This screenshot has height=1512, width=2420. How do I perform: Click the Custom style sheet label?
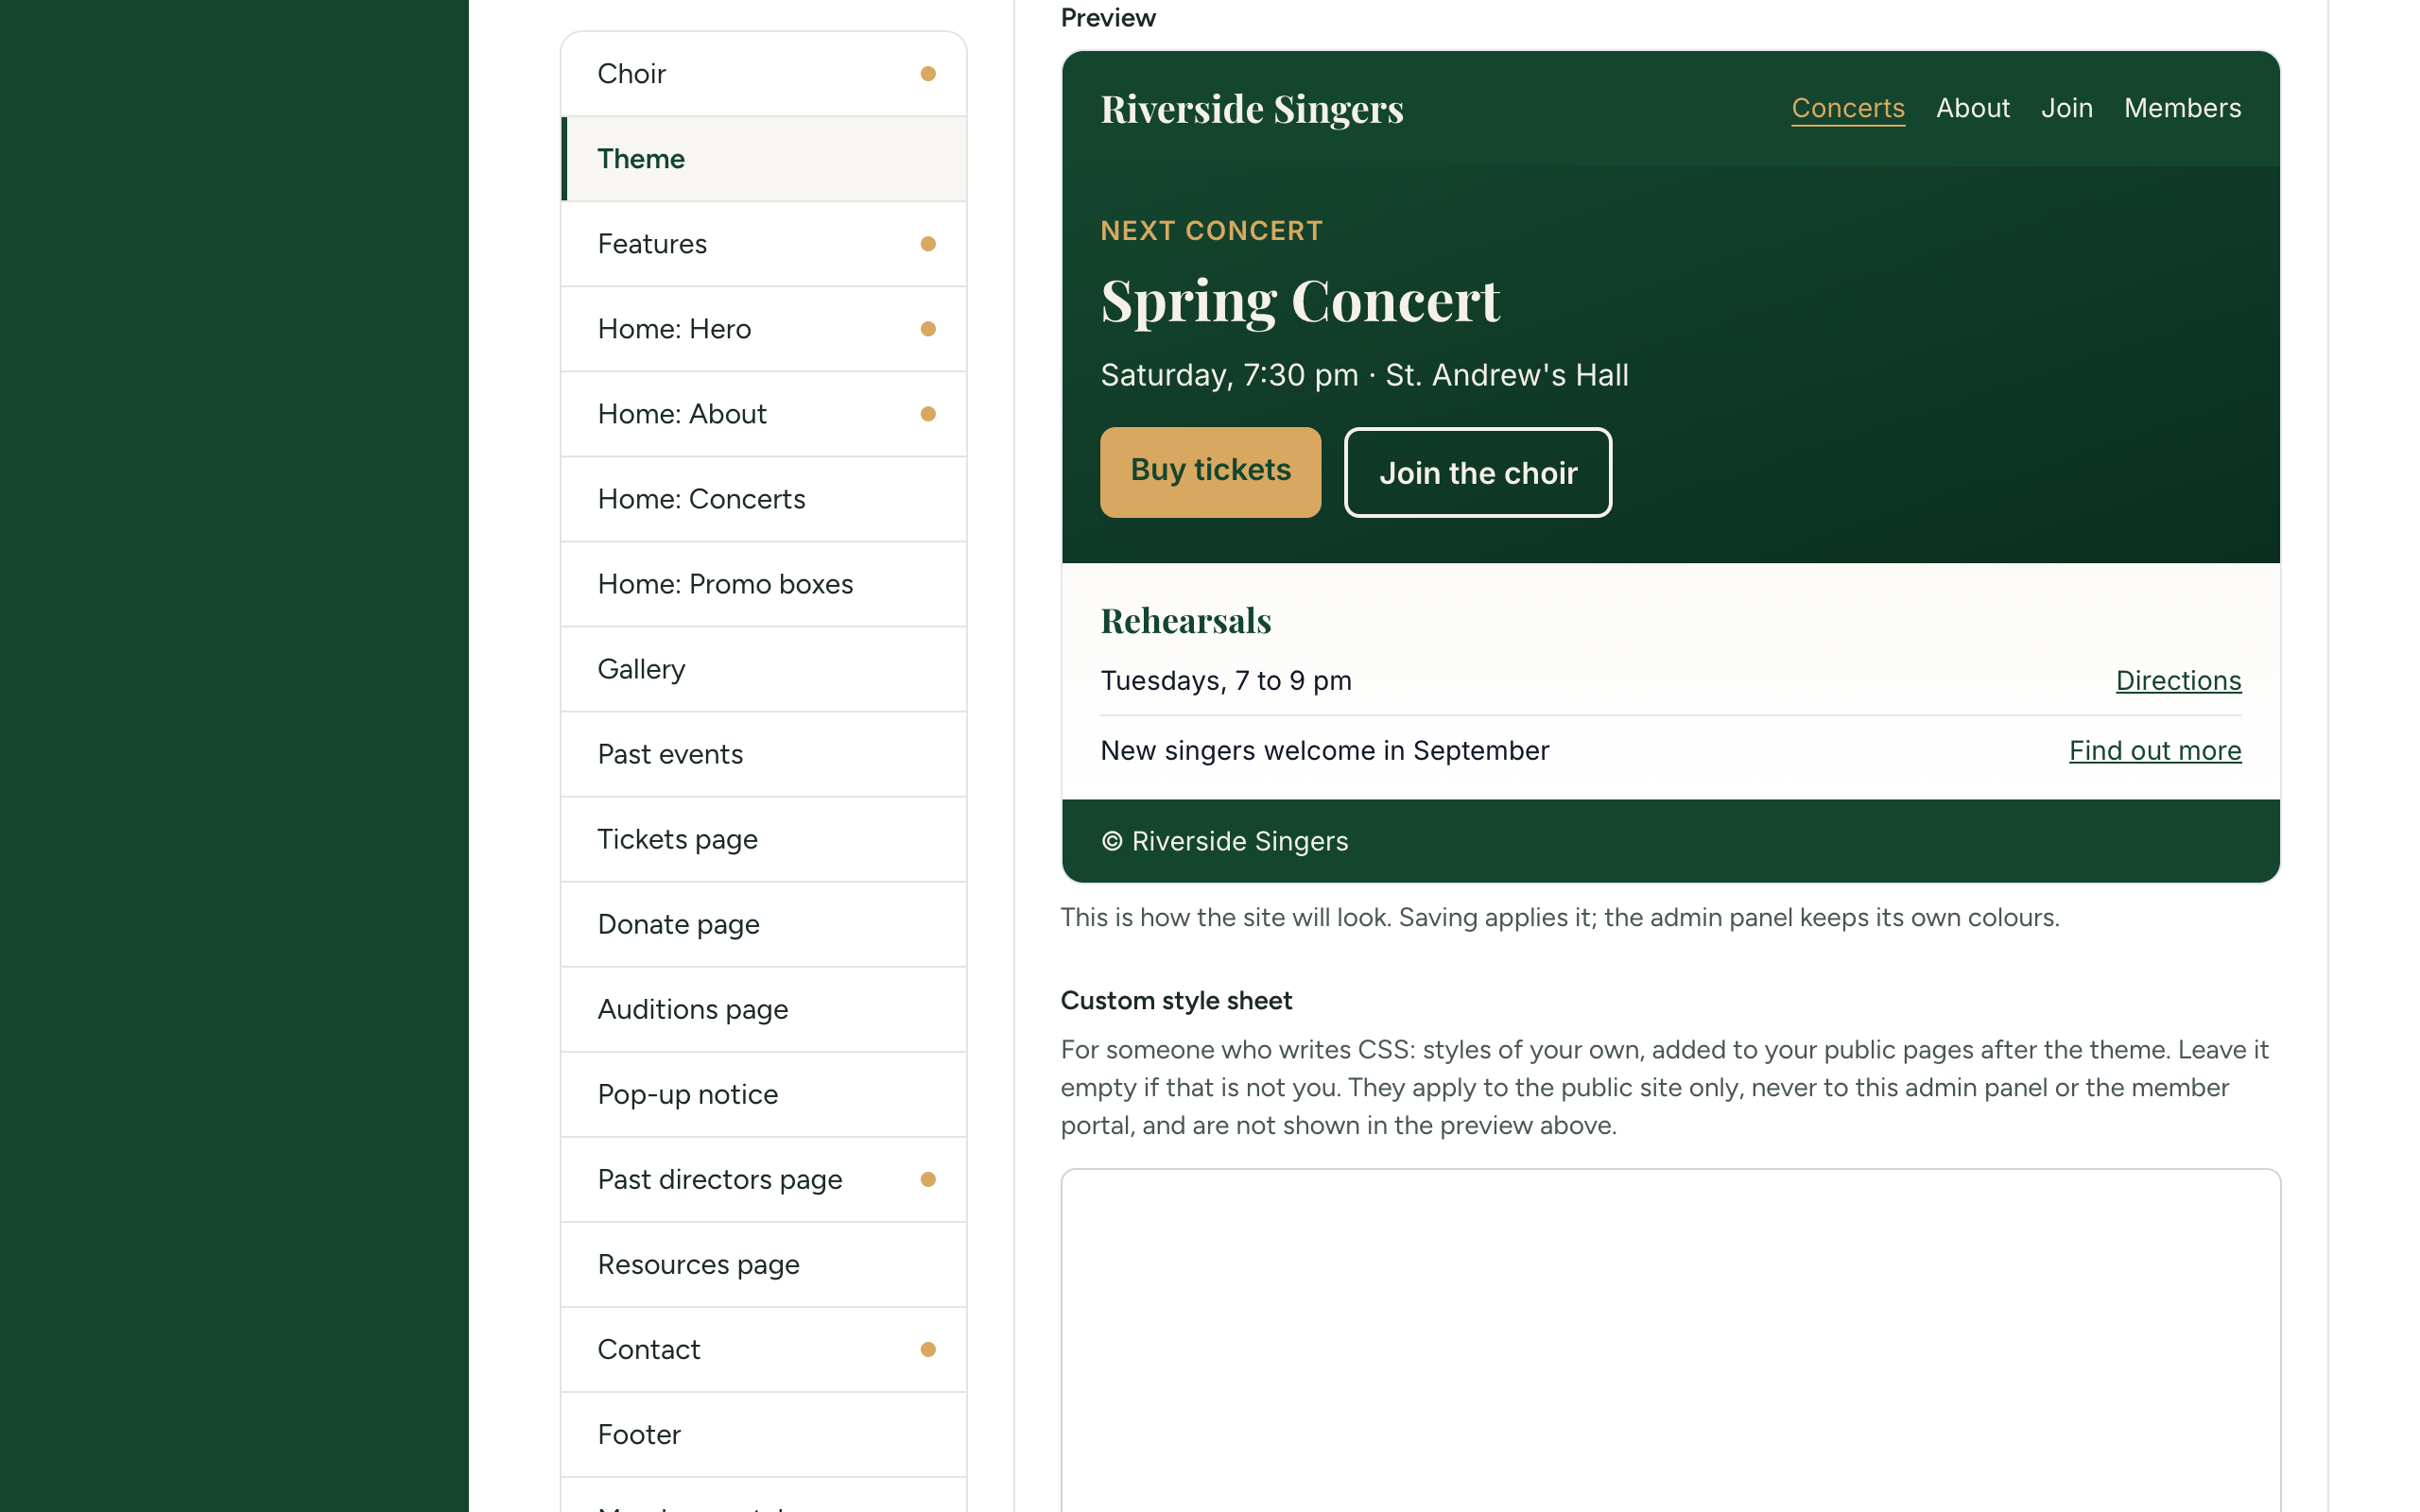coord(1176,1001)
